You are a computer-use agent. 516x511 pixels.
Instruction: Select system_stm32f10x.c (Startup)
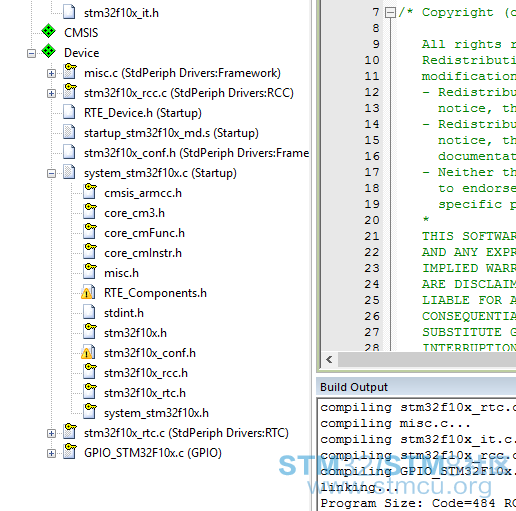(x=160, y=173)
